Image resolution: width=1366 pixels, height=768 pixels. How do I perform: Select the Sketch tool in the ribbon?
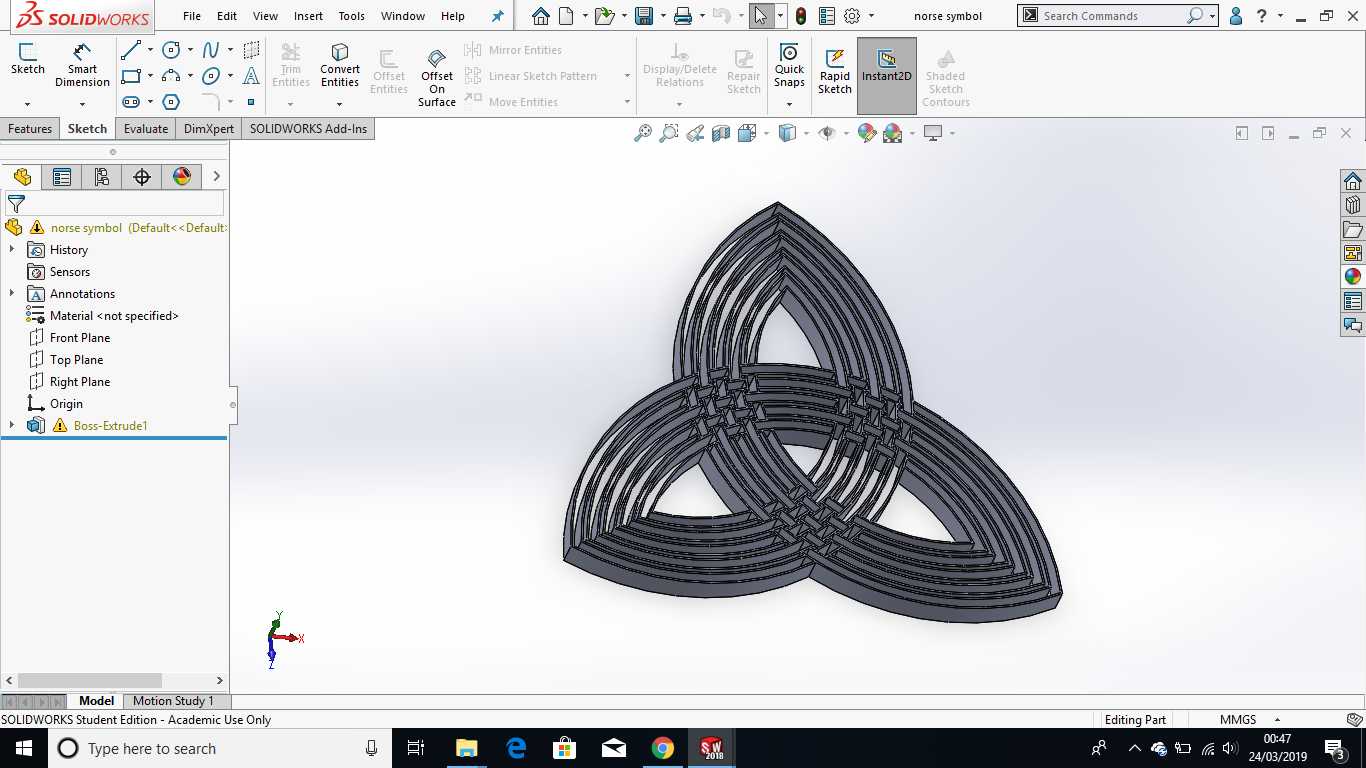27,60
